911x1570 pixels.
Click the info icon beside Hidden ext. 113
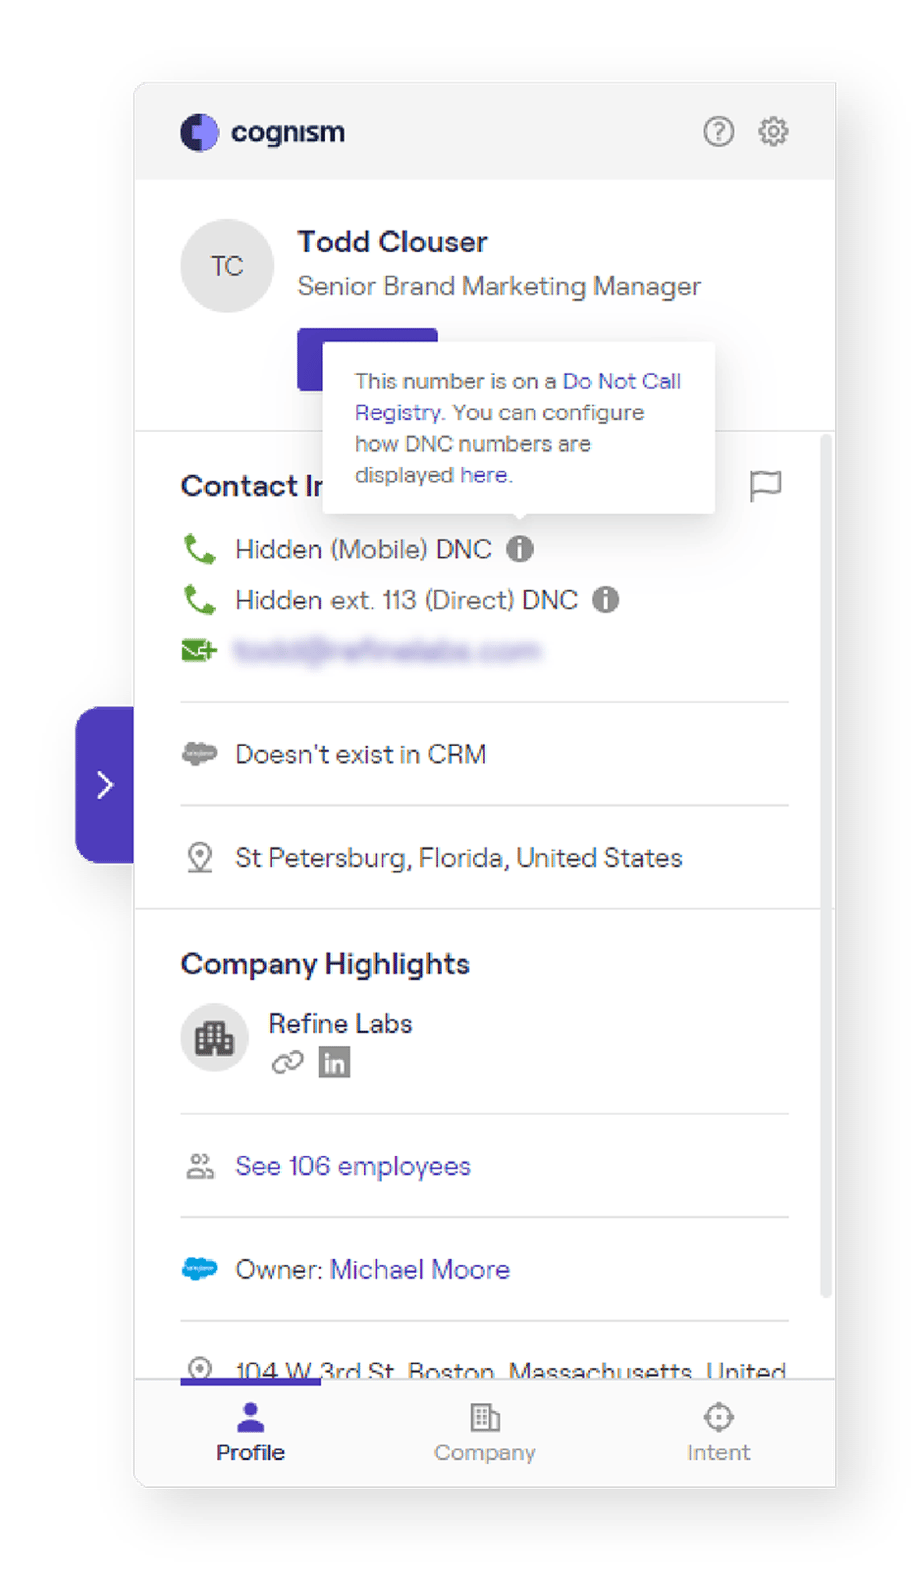pos(605,600)
